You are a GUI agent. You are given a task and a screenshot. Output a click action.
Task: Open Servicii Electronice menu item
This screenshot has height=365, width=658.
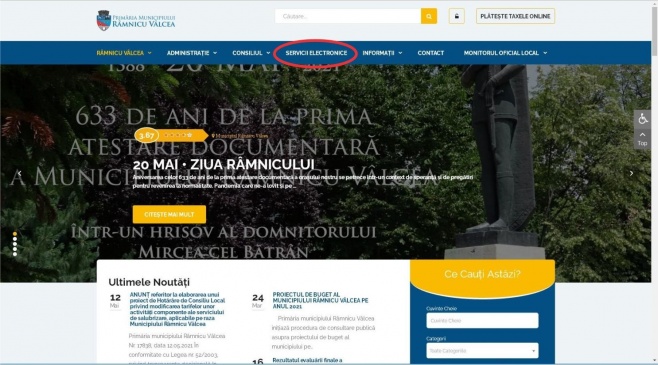[x=316, y=53]
